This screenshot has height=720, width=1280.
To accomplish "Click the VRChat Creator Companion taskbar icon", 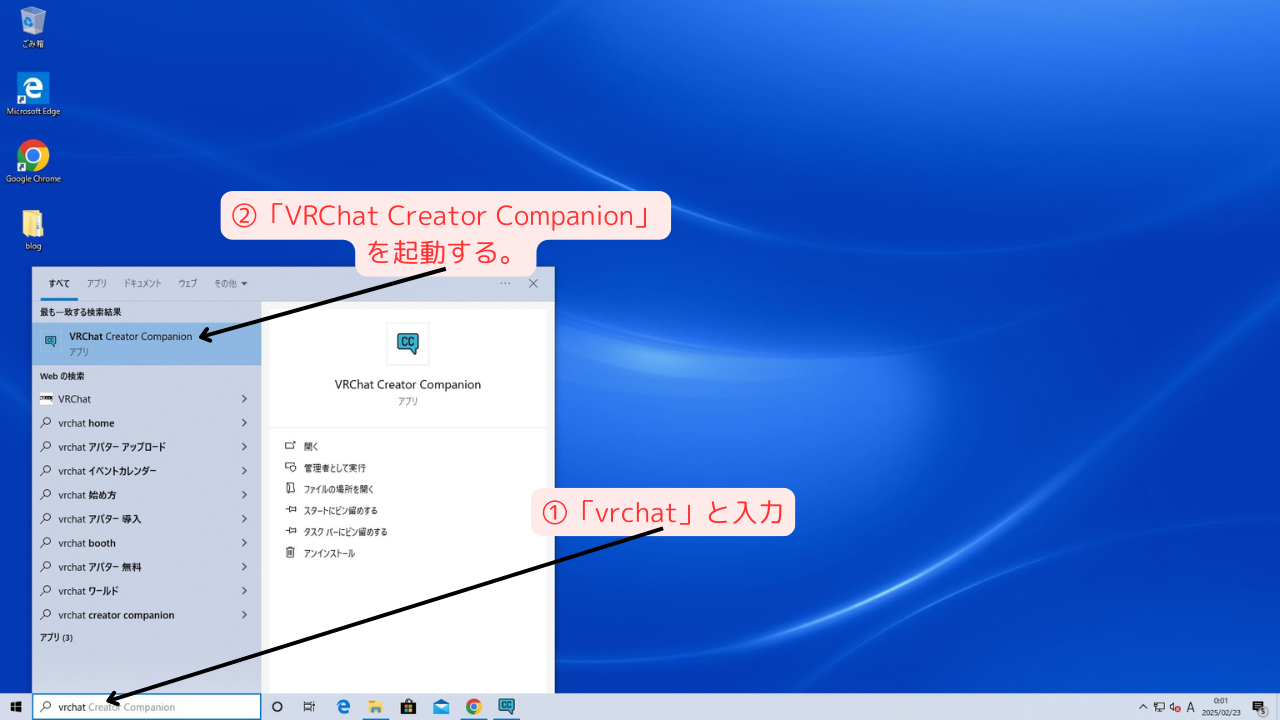I will coord(506,706).
